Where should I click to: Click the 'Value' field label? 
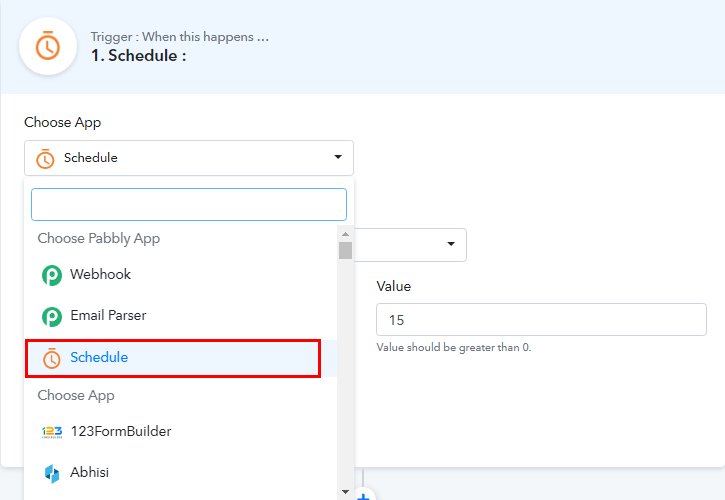pos(393,286)
